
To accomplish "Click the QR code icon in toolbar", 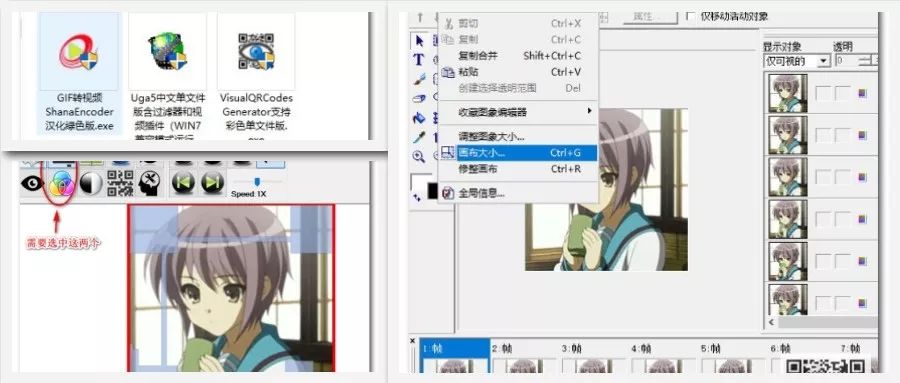I will click(121, 183).
